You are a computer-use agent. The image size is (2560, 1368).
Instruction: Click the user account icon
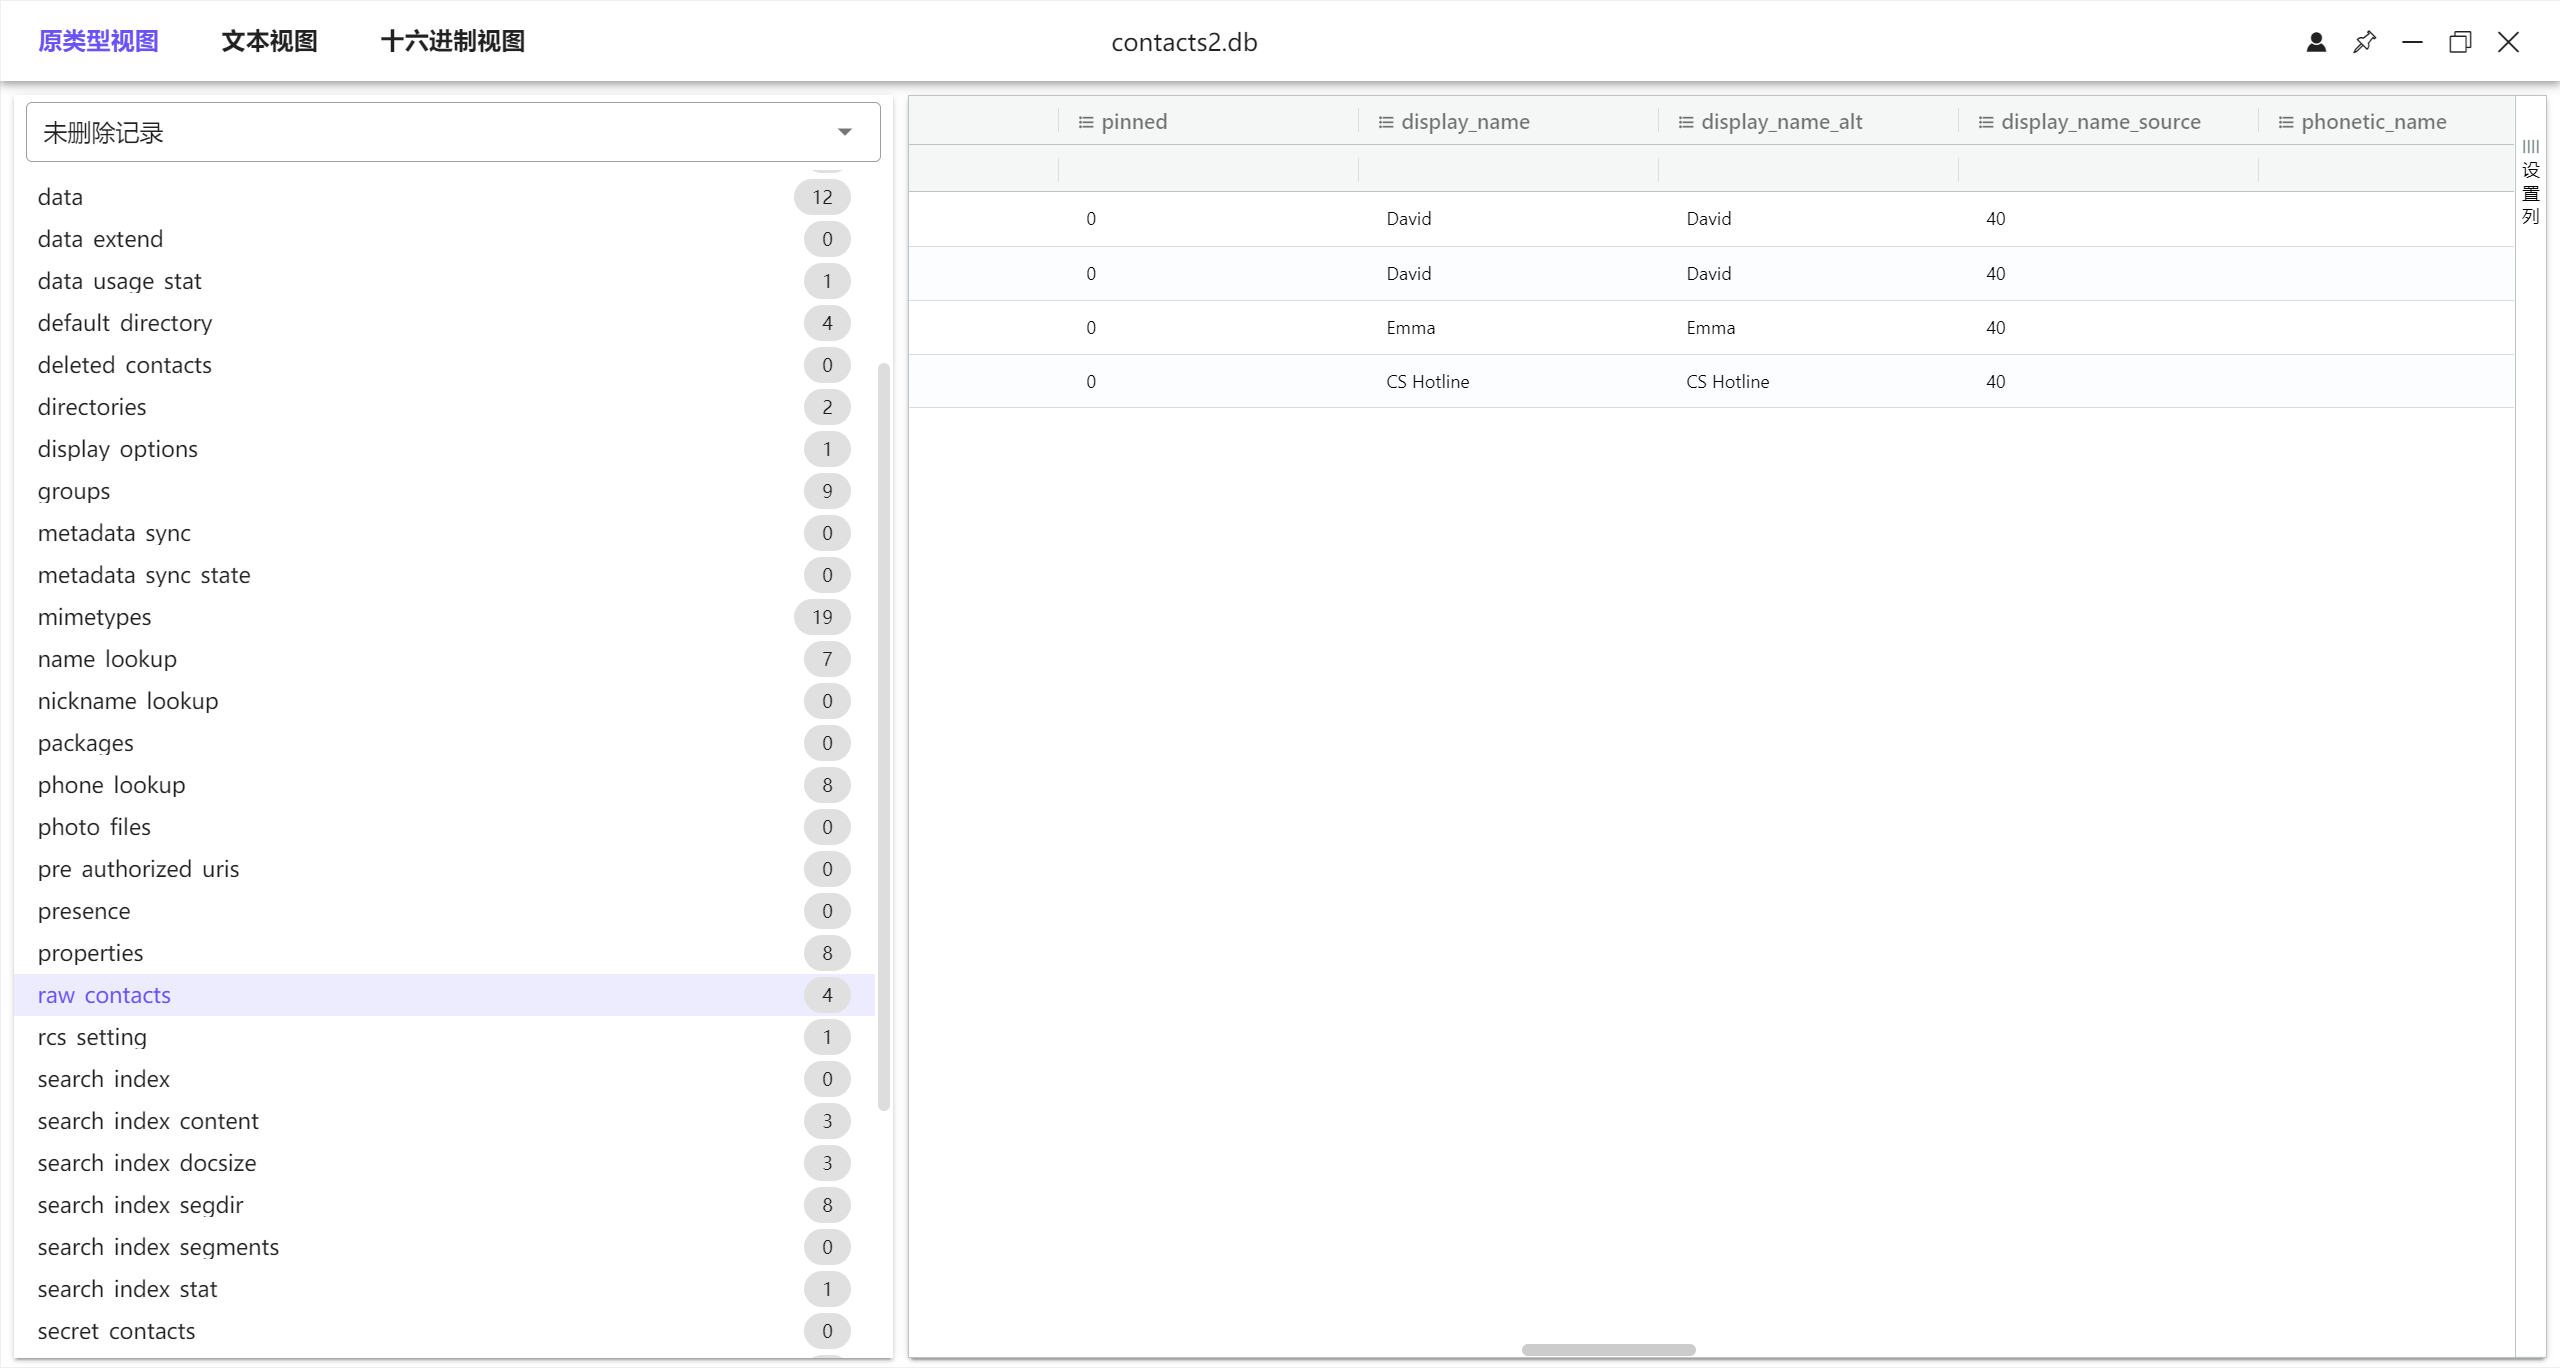(x=2316, y=42)
